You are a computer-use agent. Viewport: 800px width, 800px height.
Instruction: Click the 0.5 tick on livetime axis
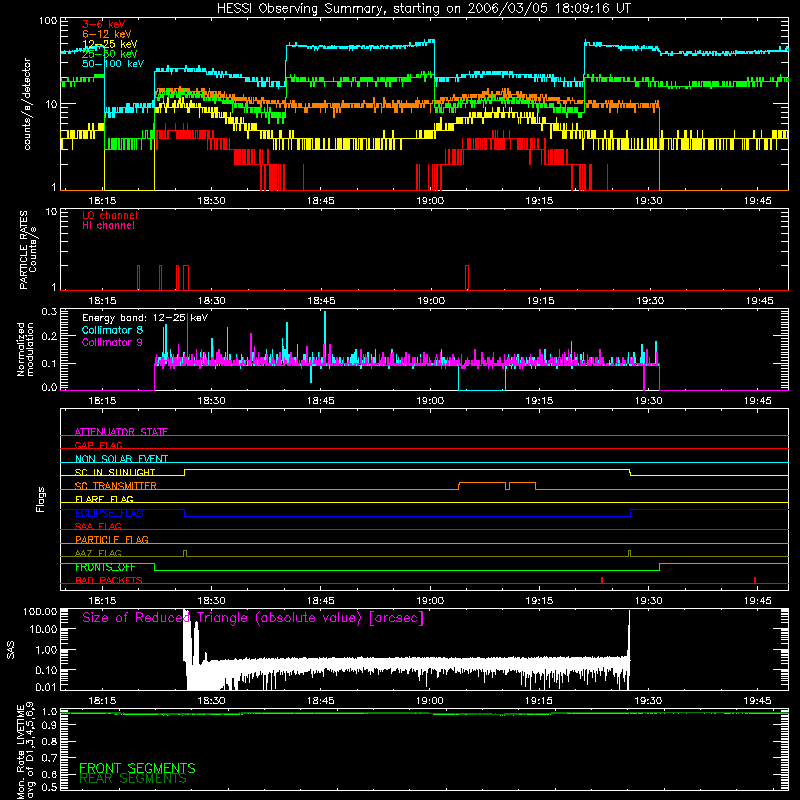(49, 787)
